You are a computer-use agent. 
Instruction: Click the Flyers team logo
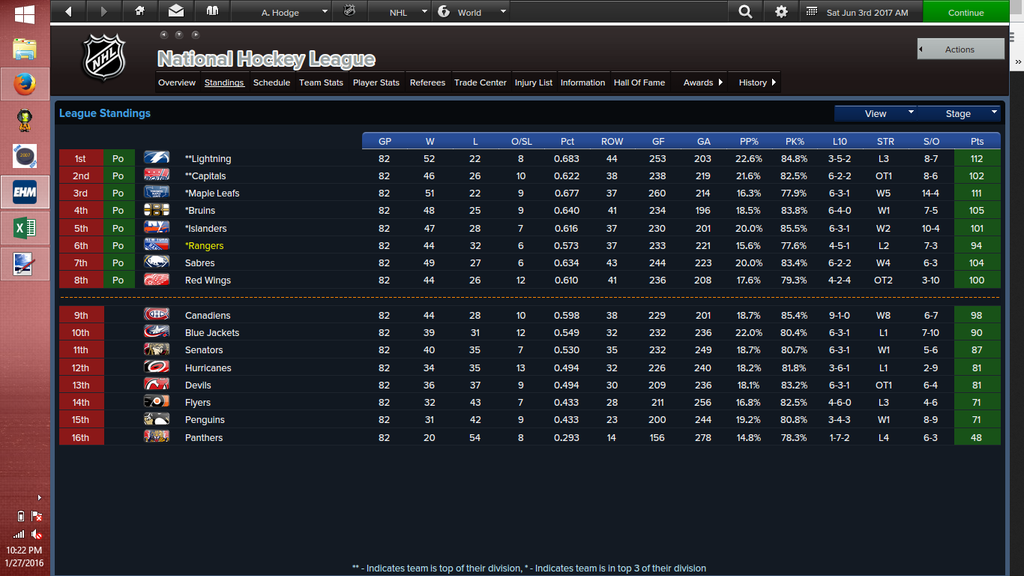[157, 402]
